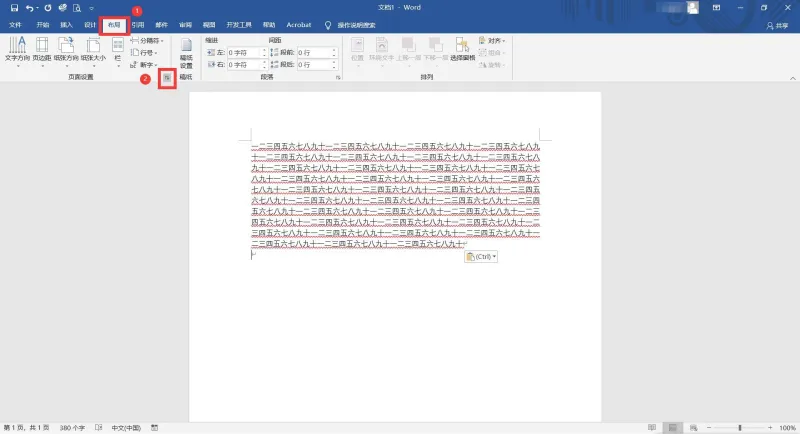The image size is (800, 434).
Task: Click the Undo arrow icon
Action: click(x=30, y=8)
